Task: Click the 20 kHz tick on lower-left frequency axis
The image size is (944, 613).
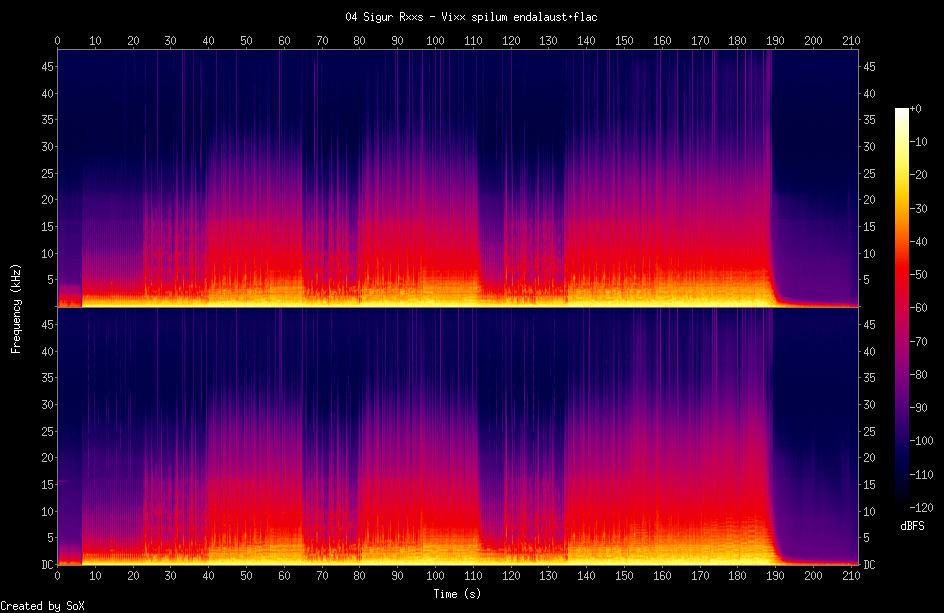Action: (45, 458)
